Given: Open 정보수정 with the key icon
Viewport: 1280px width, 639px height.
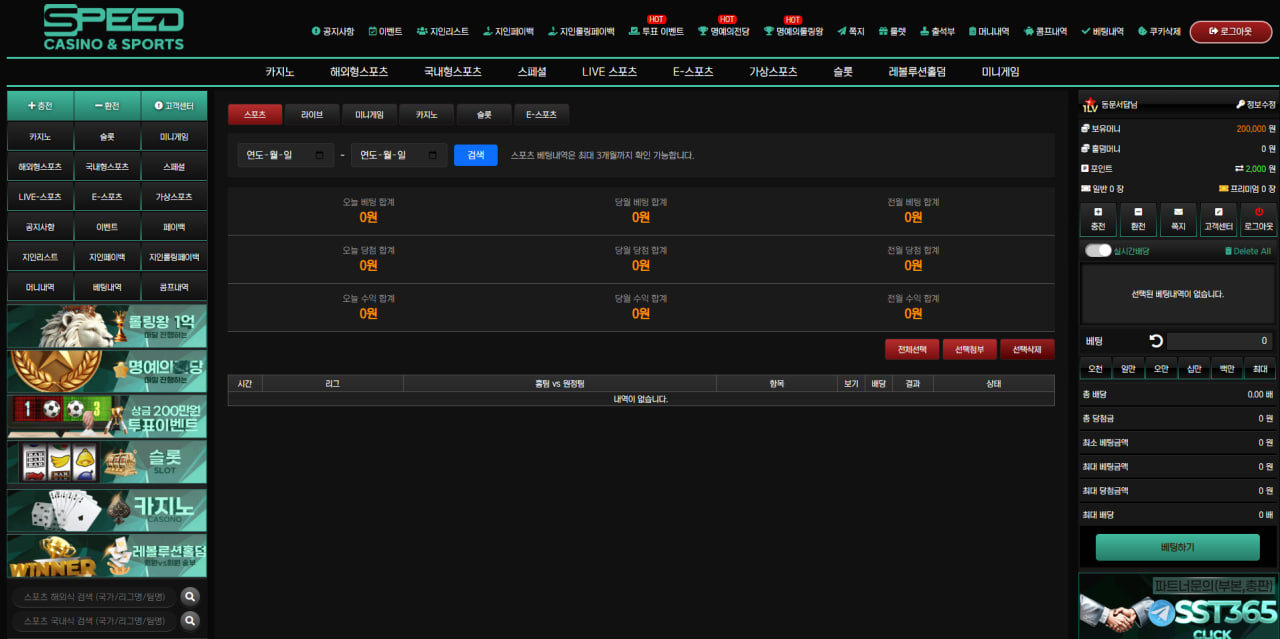Looking at the screenshot, I should coord(1212,104).
